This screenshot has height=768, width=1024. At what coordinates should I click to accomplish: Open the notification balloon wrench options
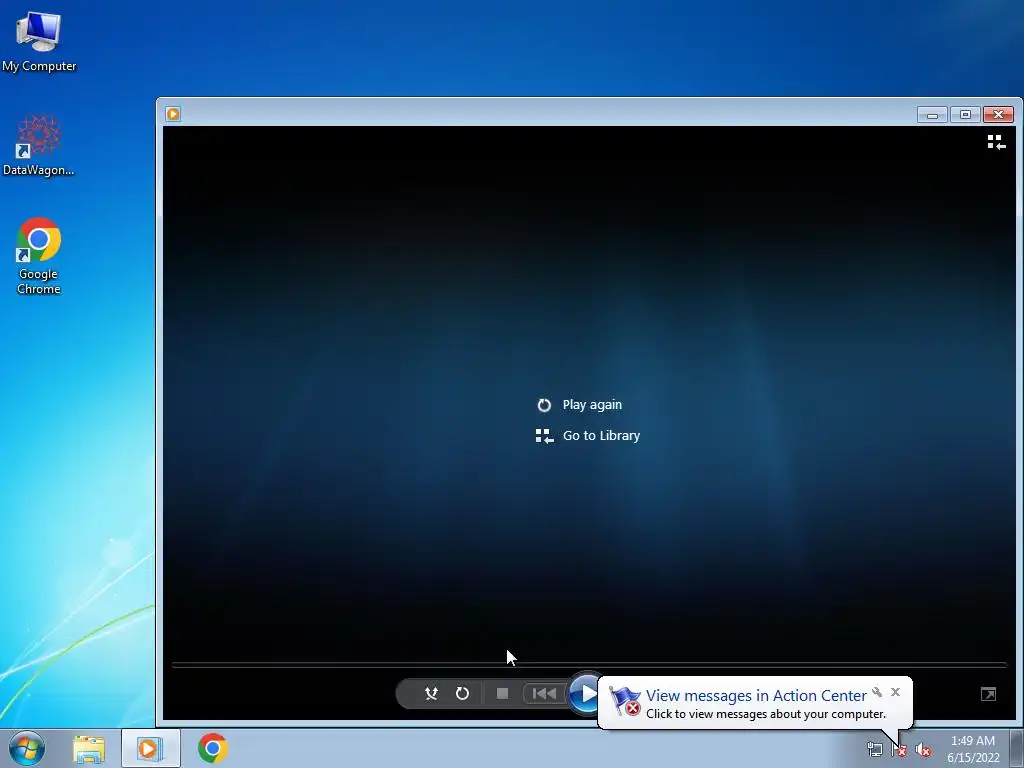coord(877,692)
